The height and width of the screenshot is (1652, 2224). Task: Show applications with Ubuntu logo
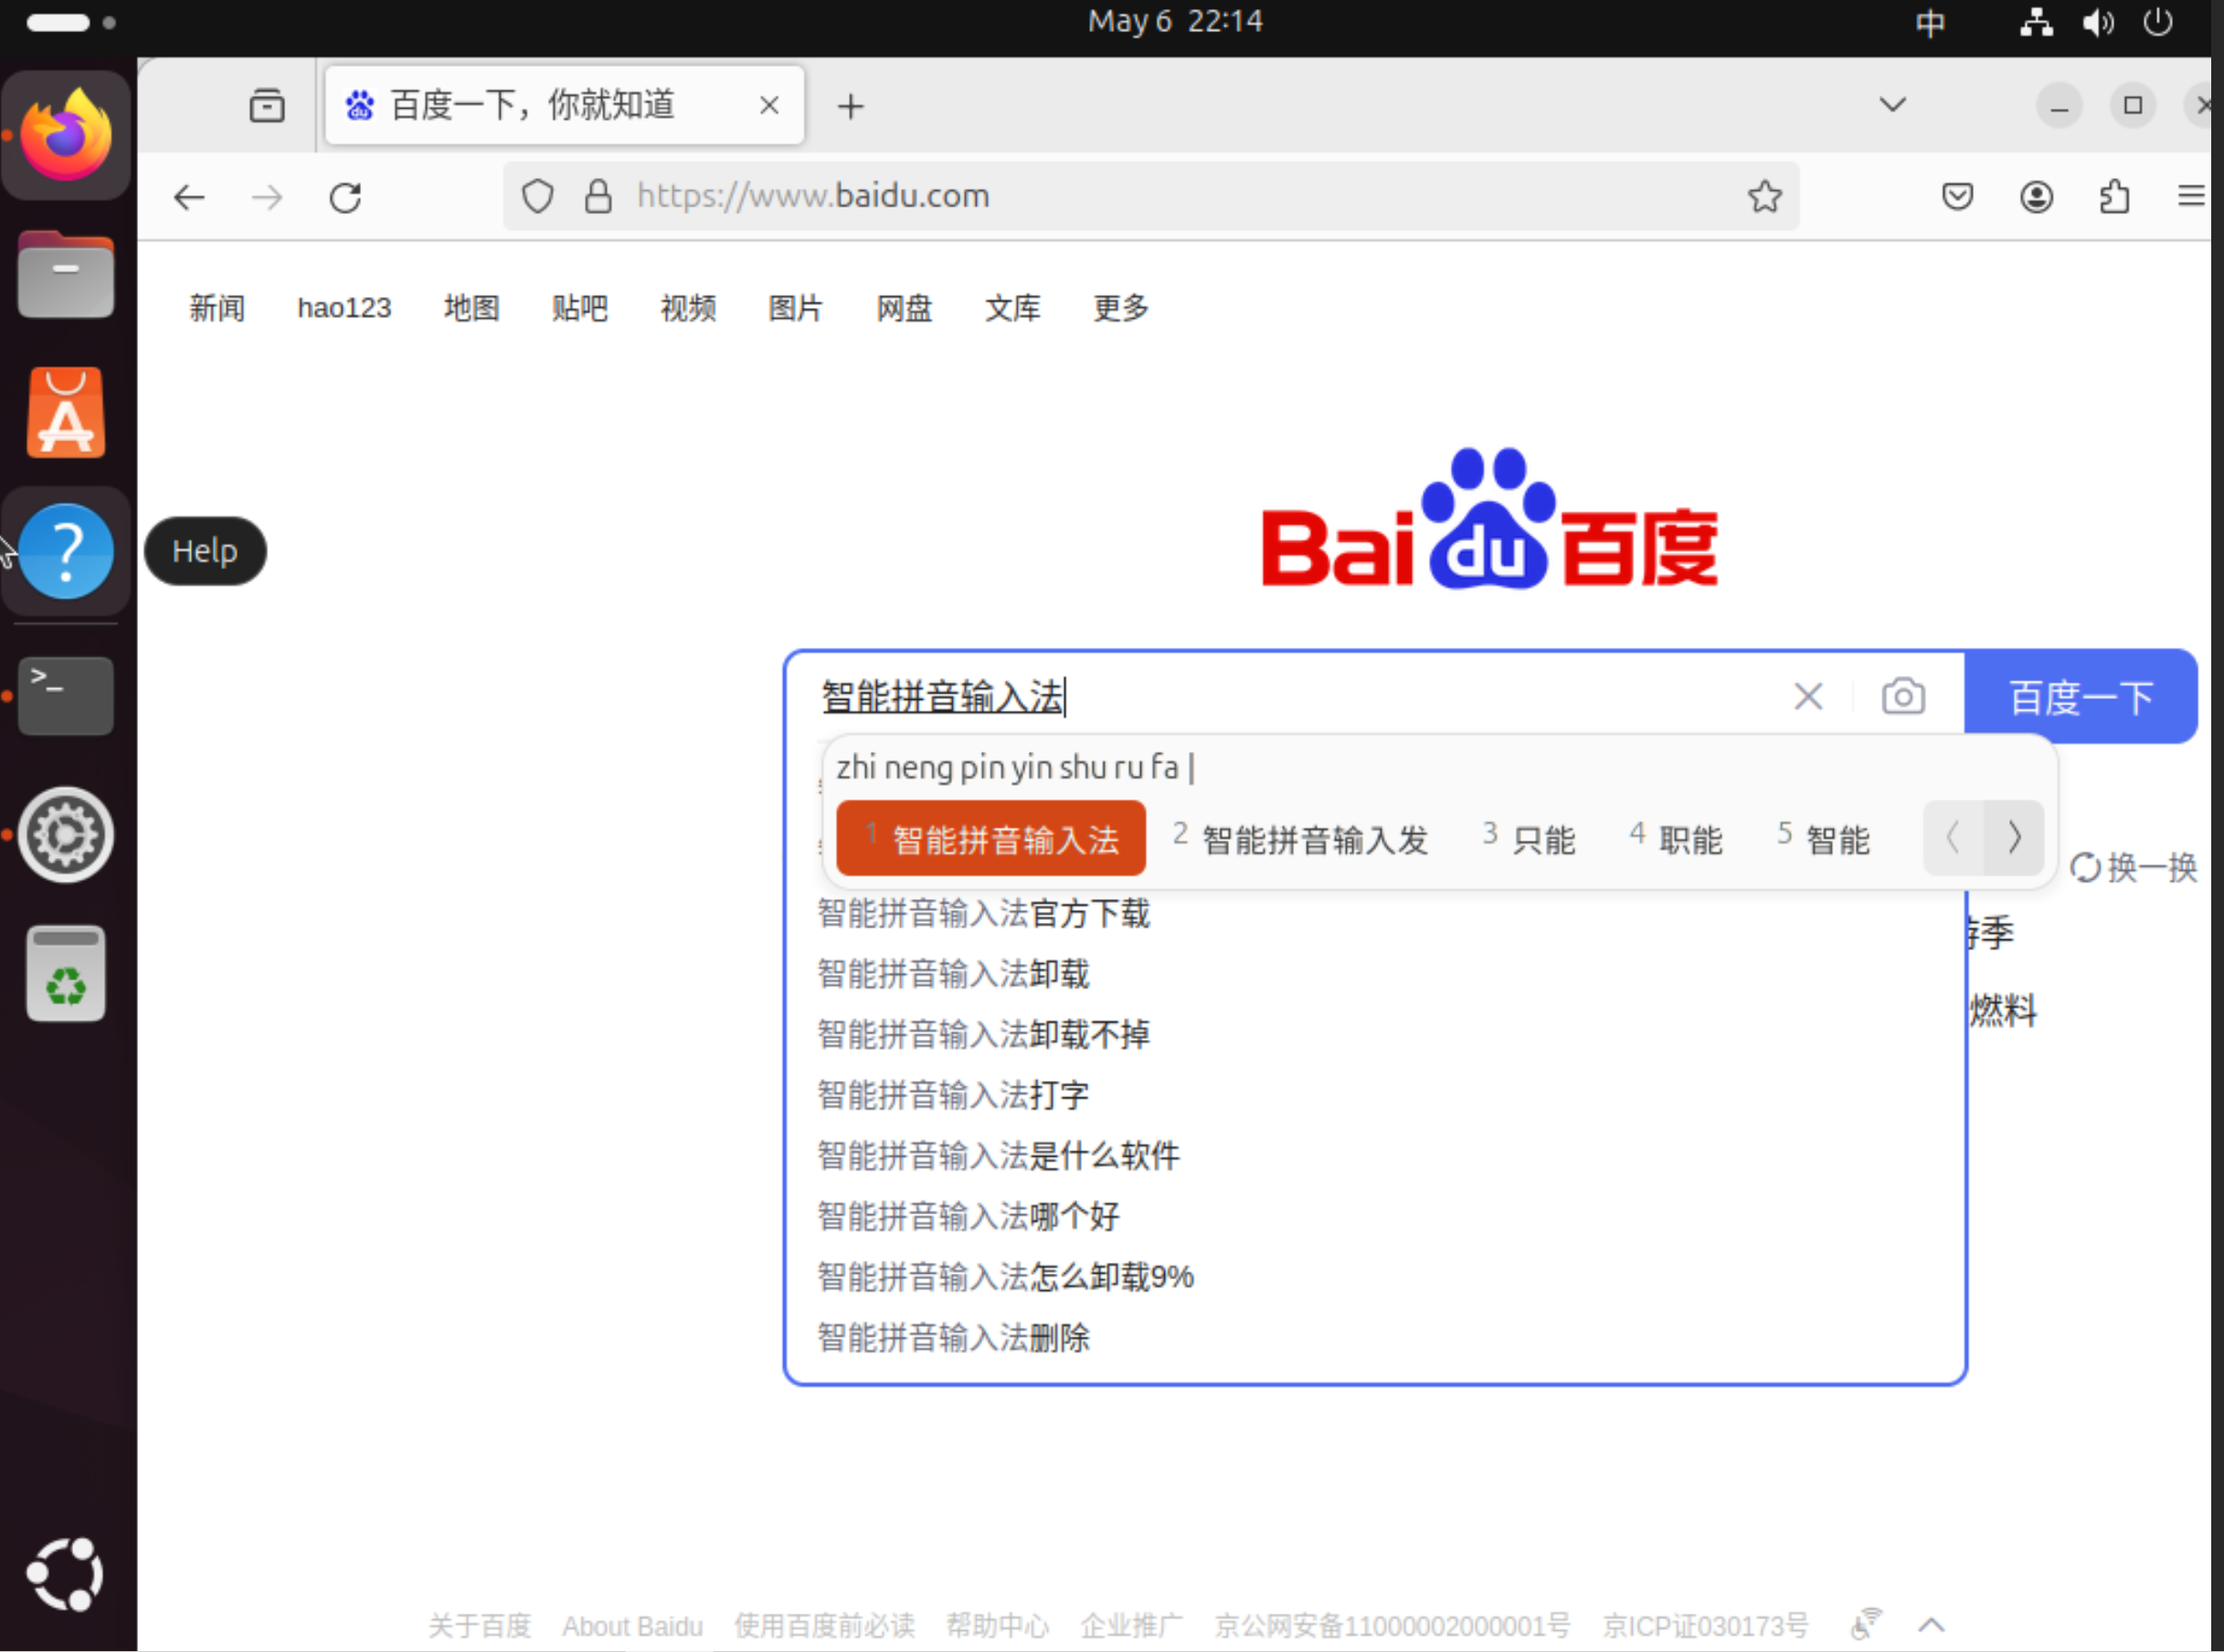pos(66,1574)
